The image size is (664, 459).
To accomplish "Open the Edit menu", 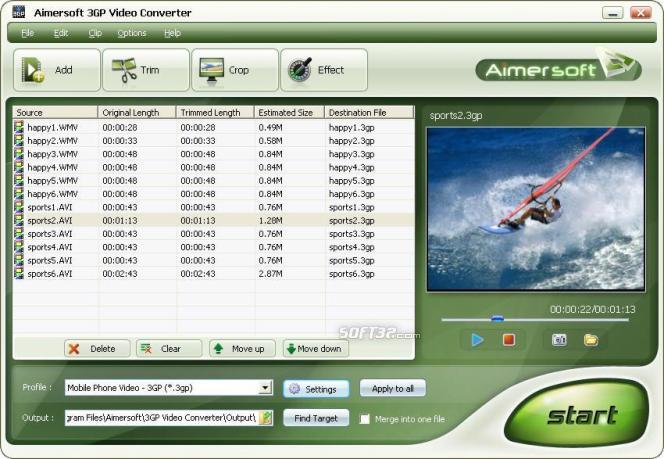I will click(x=61, y=33).
